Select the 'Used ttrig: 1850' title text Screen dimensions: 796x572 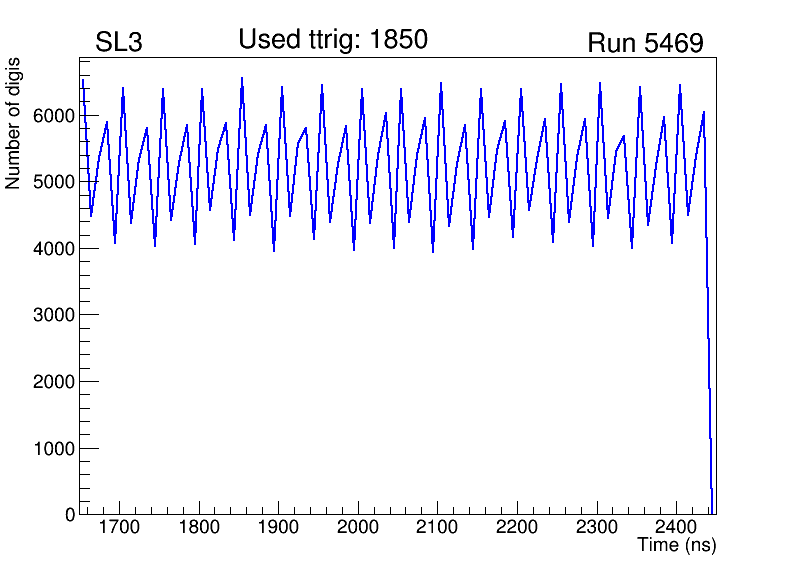pos(333,40)
